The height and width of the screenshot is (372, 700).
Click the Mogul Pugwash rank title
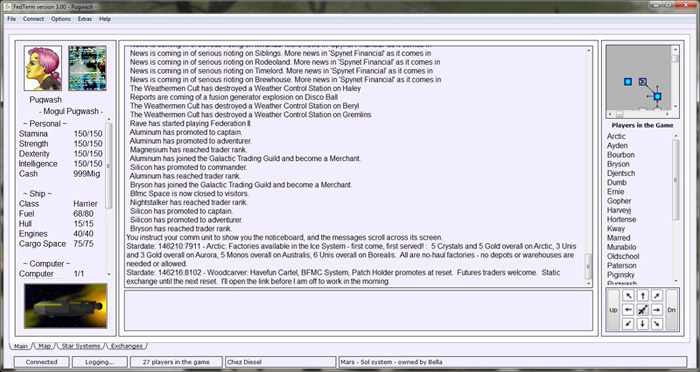point(71,111)
